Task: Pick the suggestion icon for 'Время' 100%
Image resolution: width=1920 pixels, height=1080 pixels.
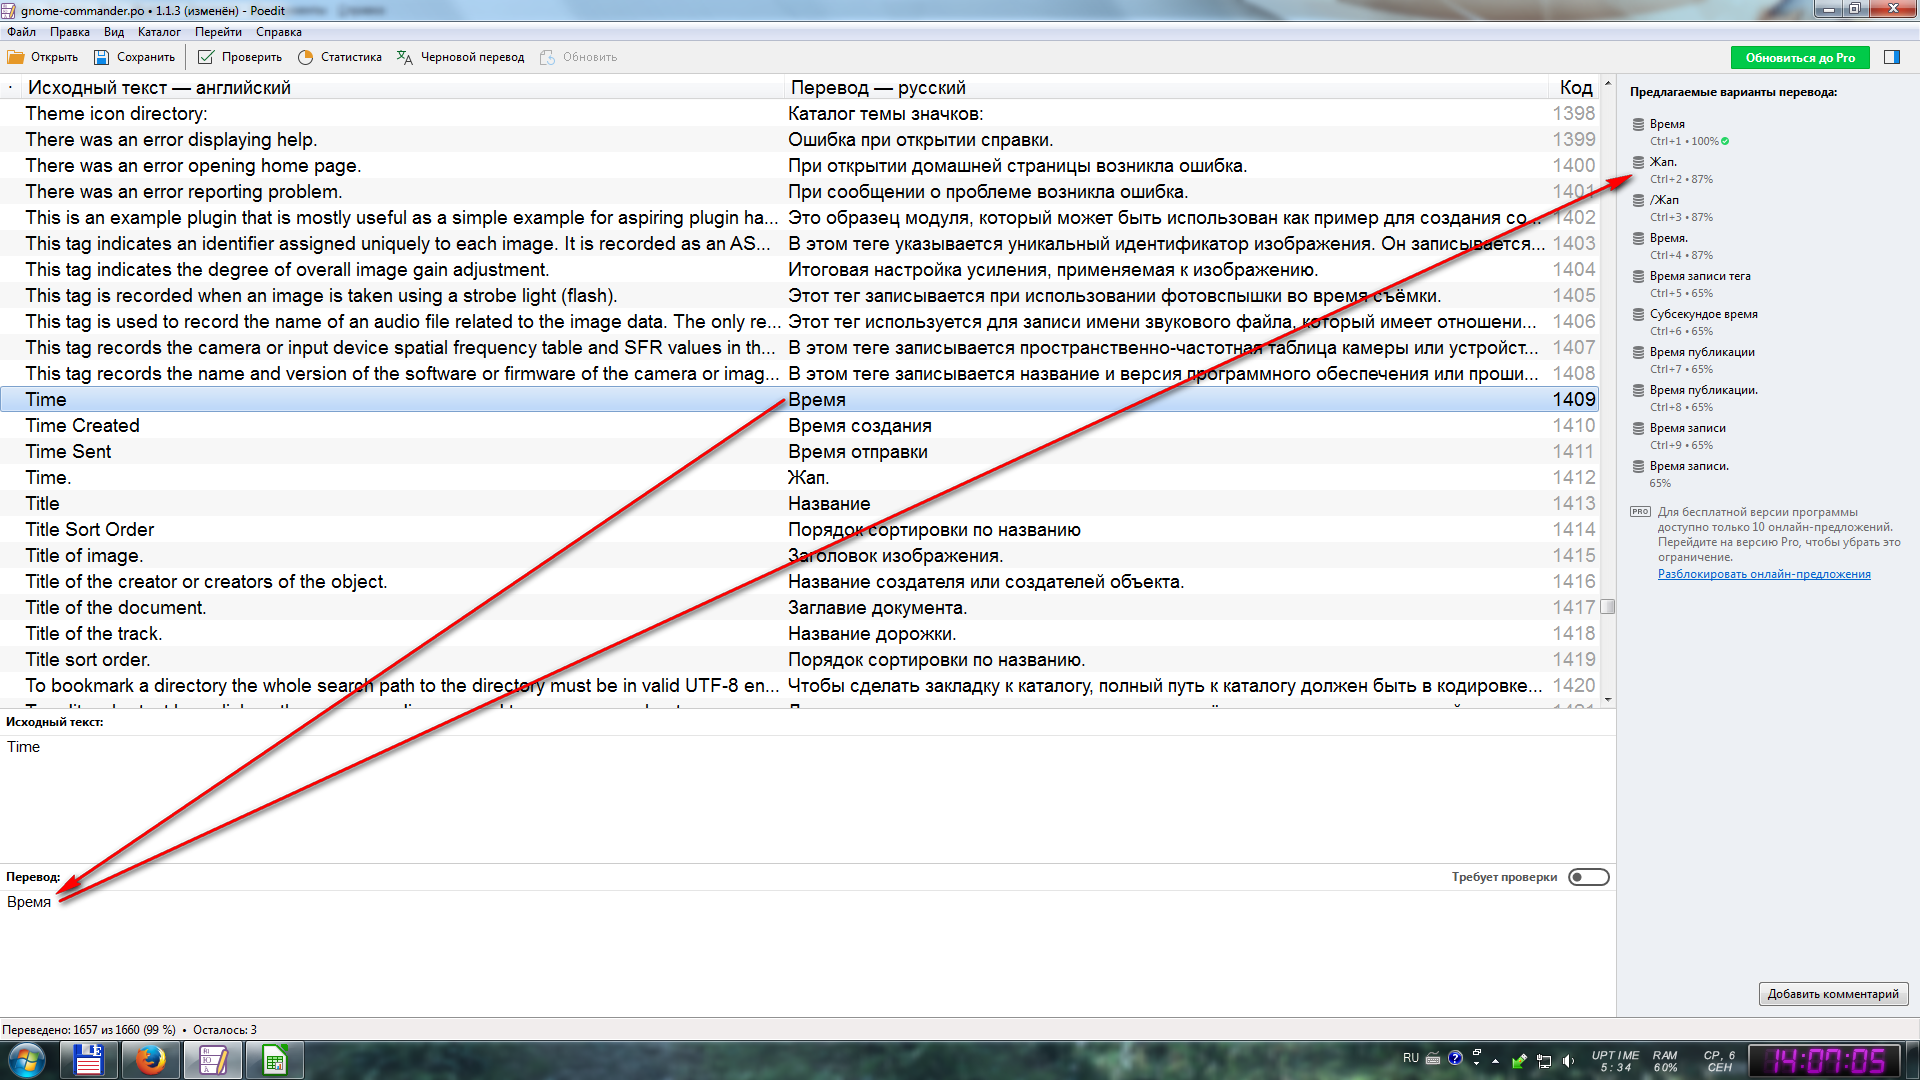Action: [1638, 124]
